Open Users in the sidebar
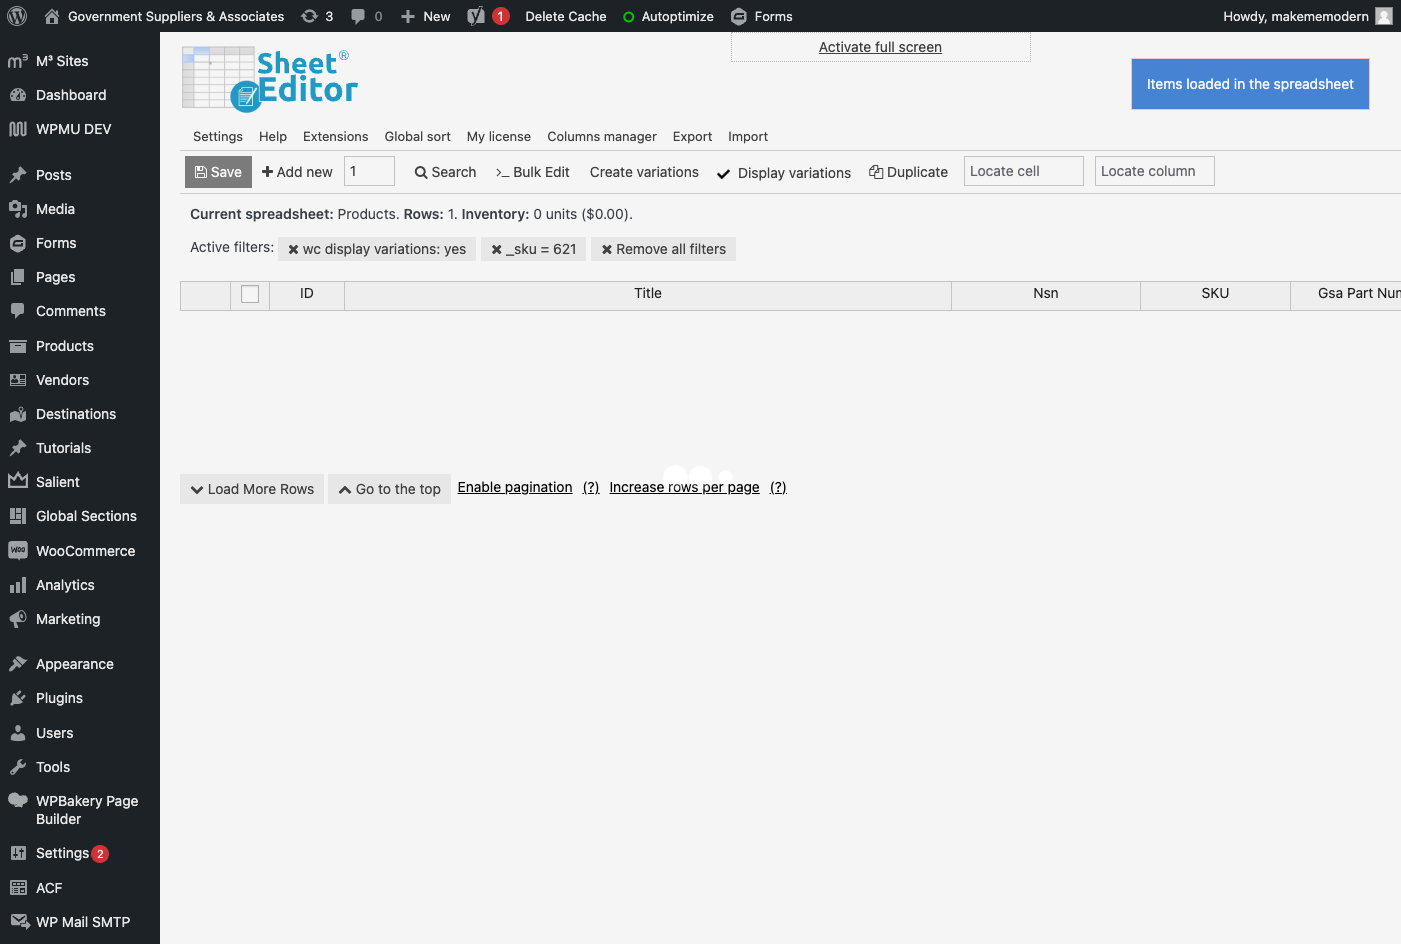1401x944 pixels. point(54,733)
